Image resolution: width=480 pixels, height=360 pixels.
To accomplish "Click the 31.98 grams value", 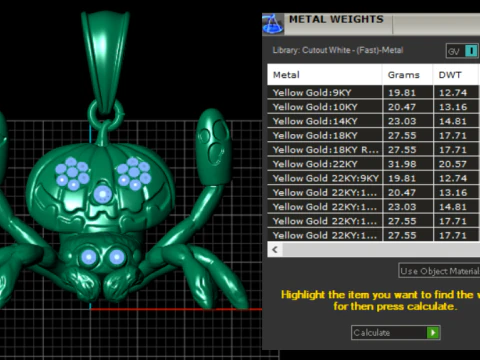I will pyautogui.click(x=402, y=164).
